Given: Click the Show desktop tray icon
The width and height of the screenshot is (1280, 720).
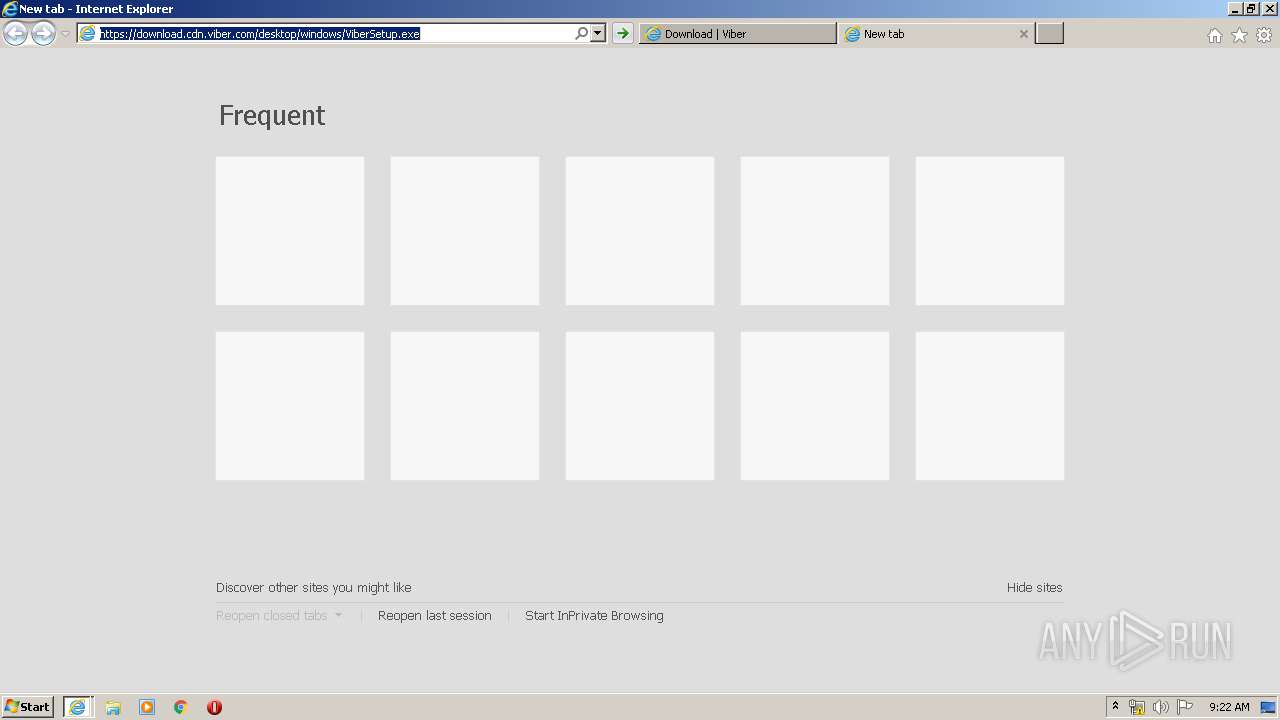Looking at the screenshot, I should coord(1269,707).
